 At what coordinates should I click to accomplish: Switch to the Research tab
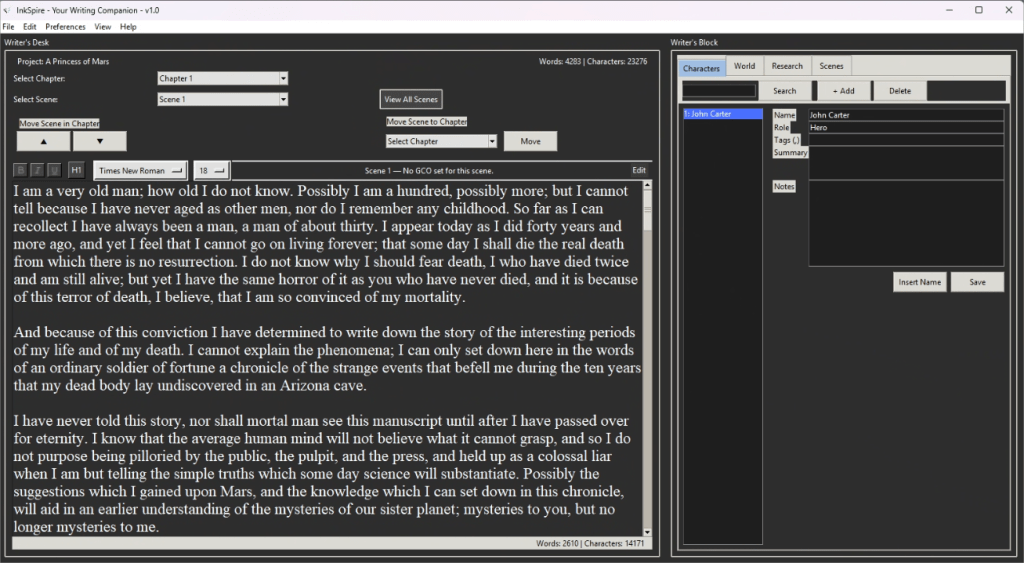click(x=787, y=66)
